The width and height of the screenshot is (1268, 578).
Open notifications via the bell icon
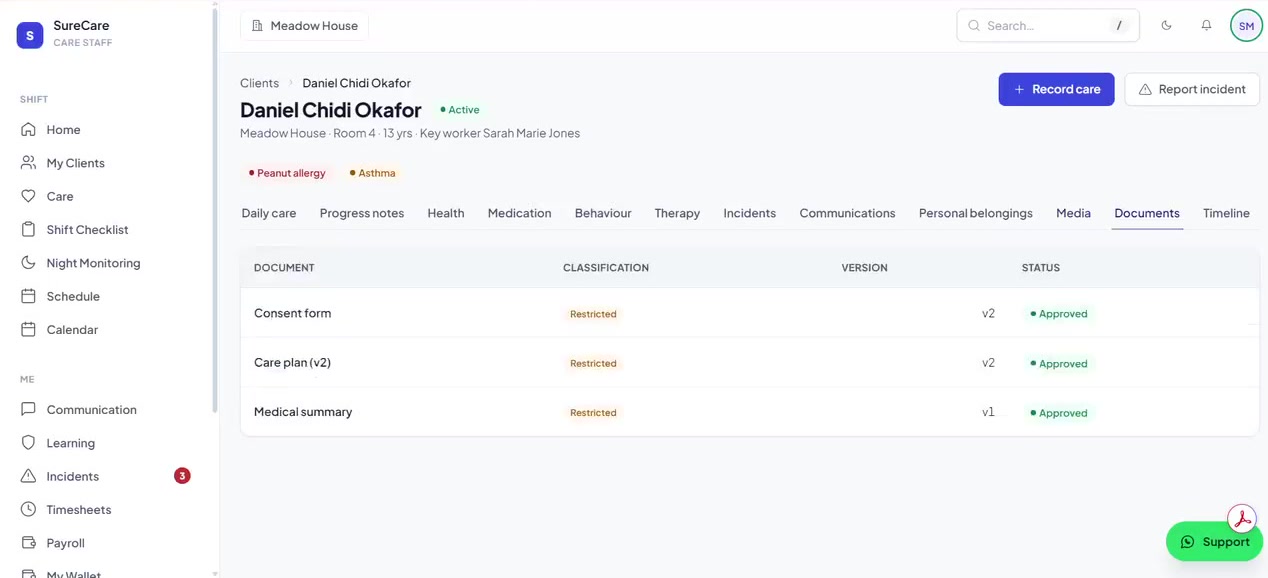(x=1206, y=26)
